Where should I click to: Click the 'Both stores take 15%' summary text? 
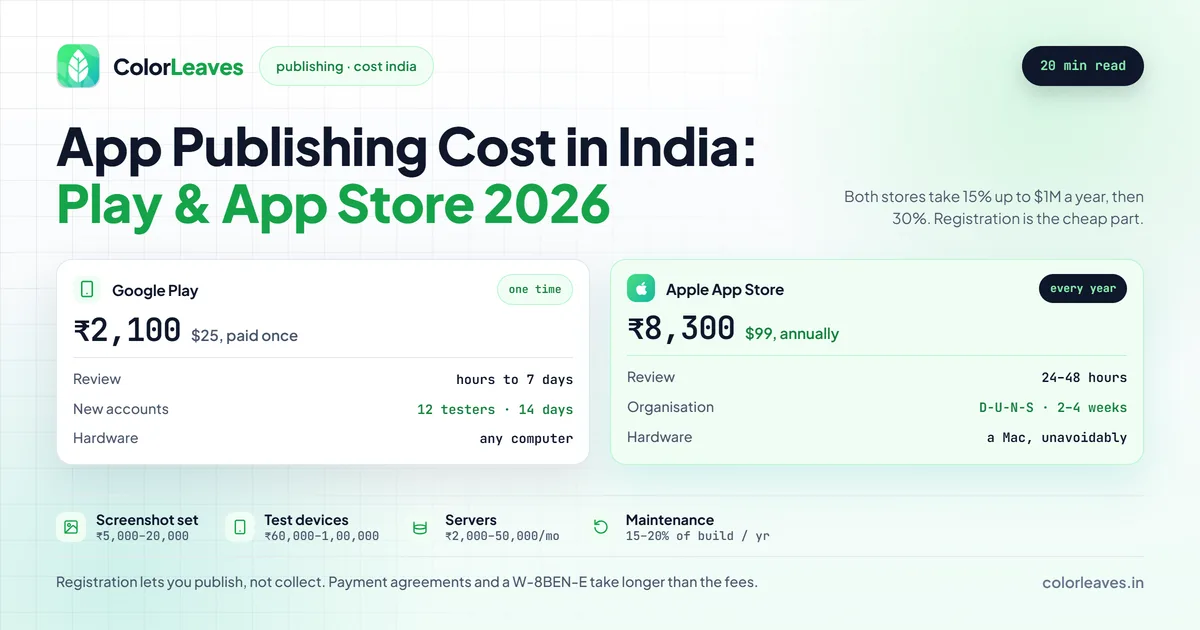click(x=994, y=207)
